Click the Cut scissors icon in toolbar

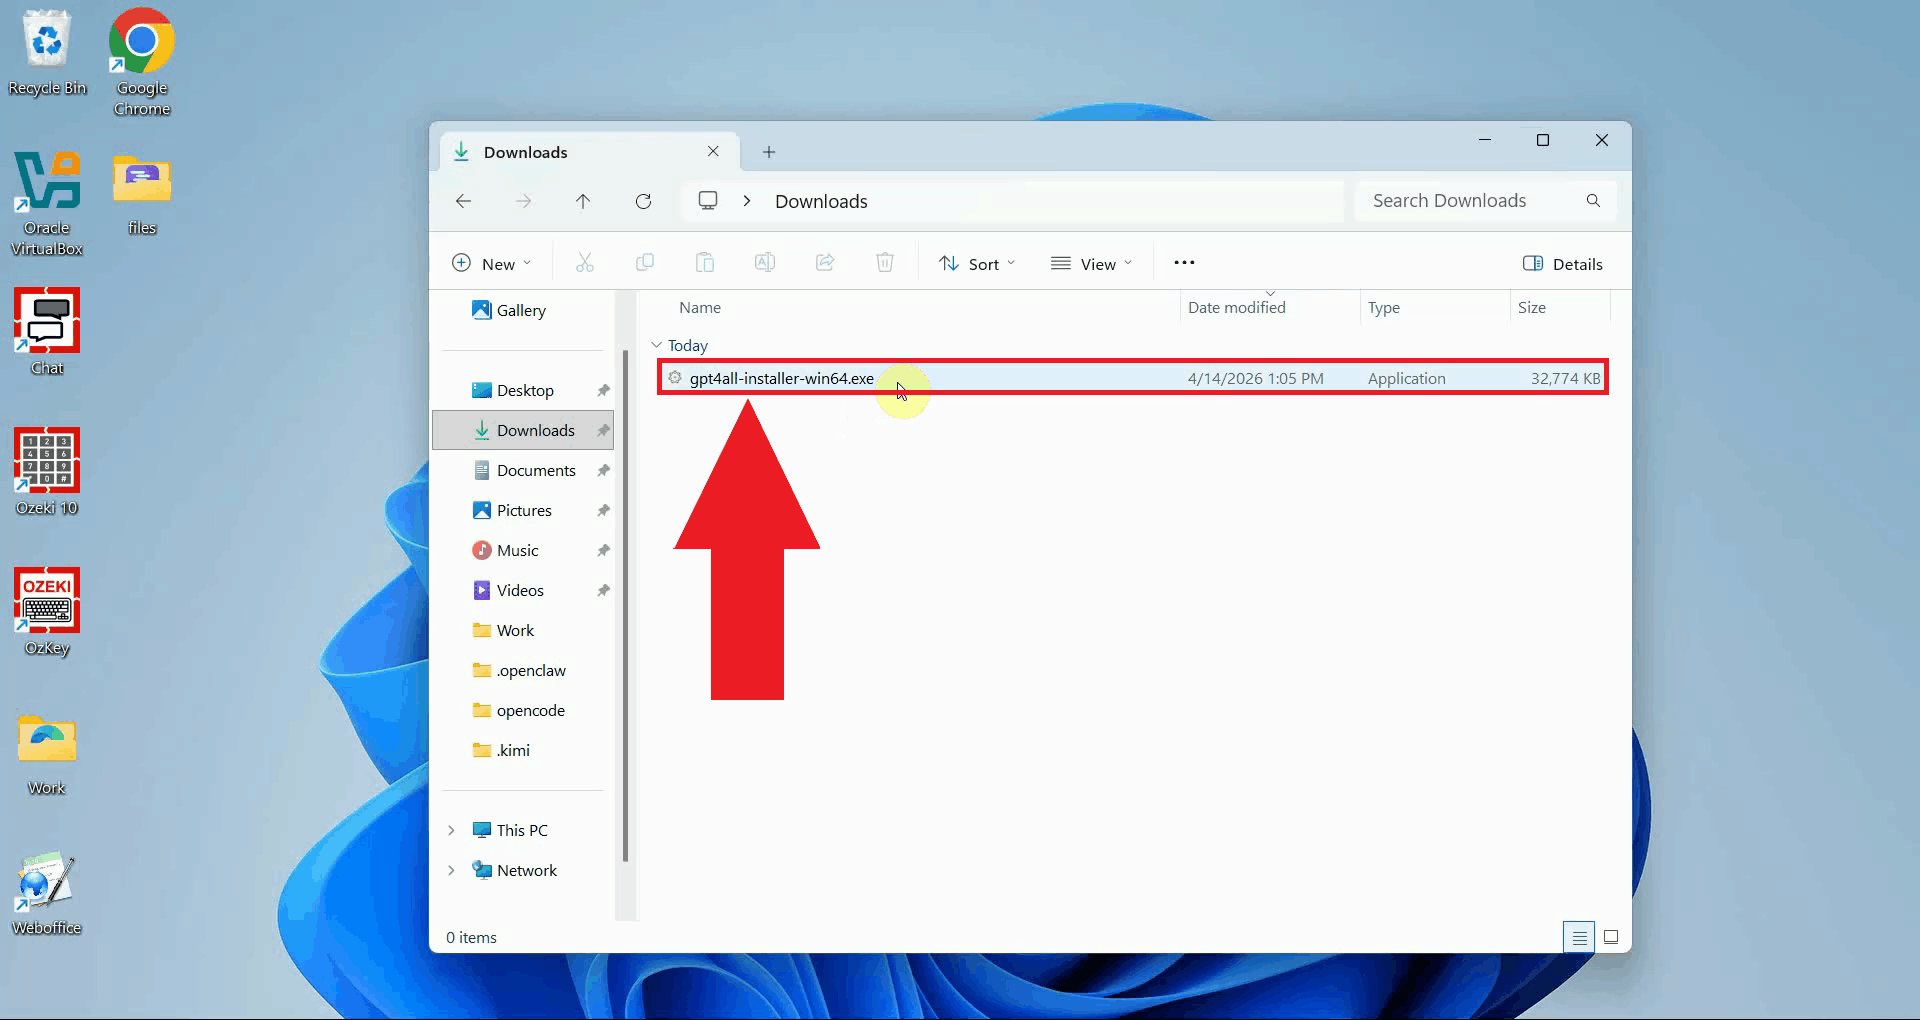click(x=585, y=263)
